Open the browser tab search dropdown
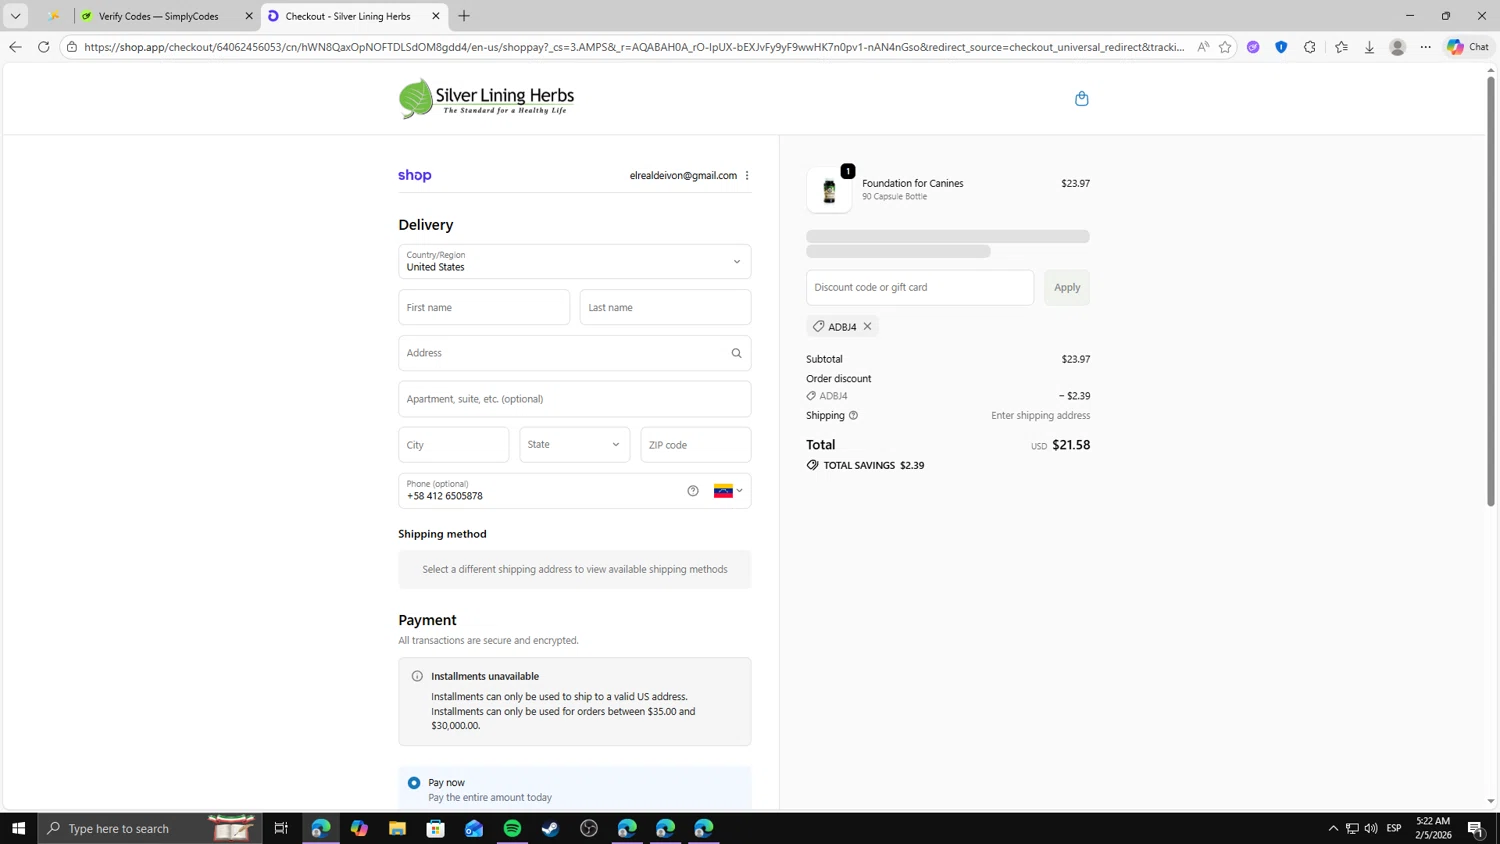 (x=15, y=16)
